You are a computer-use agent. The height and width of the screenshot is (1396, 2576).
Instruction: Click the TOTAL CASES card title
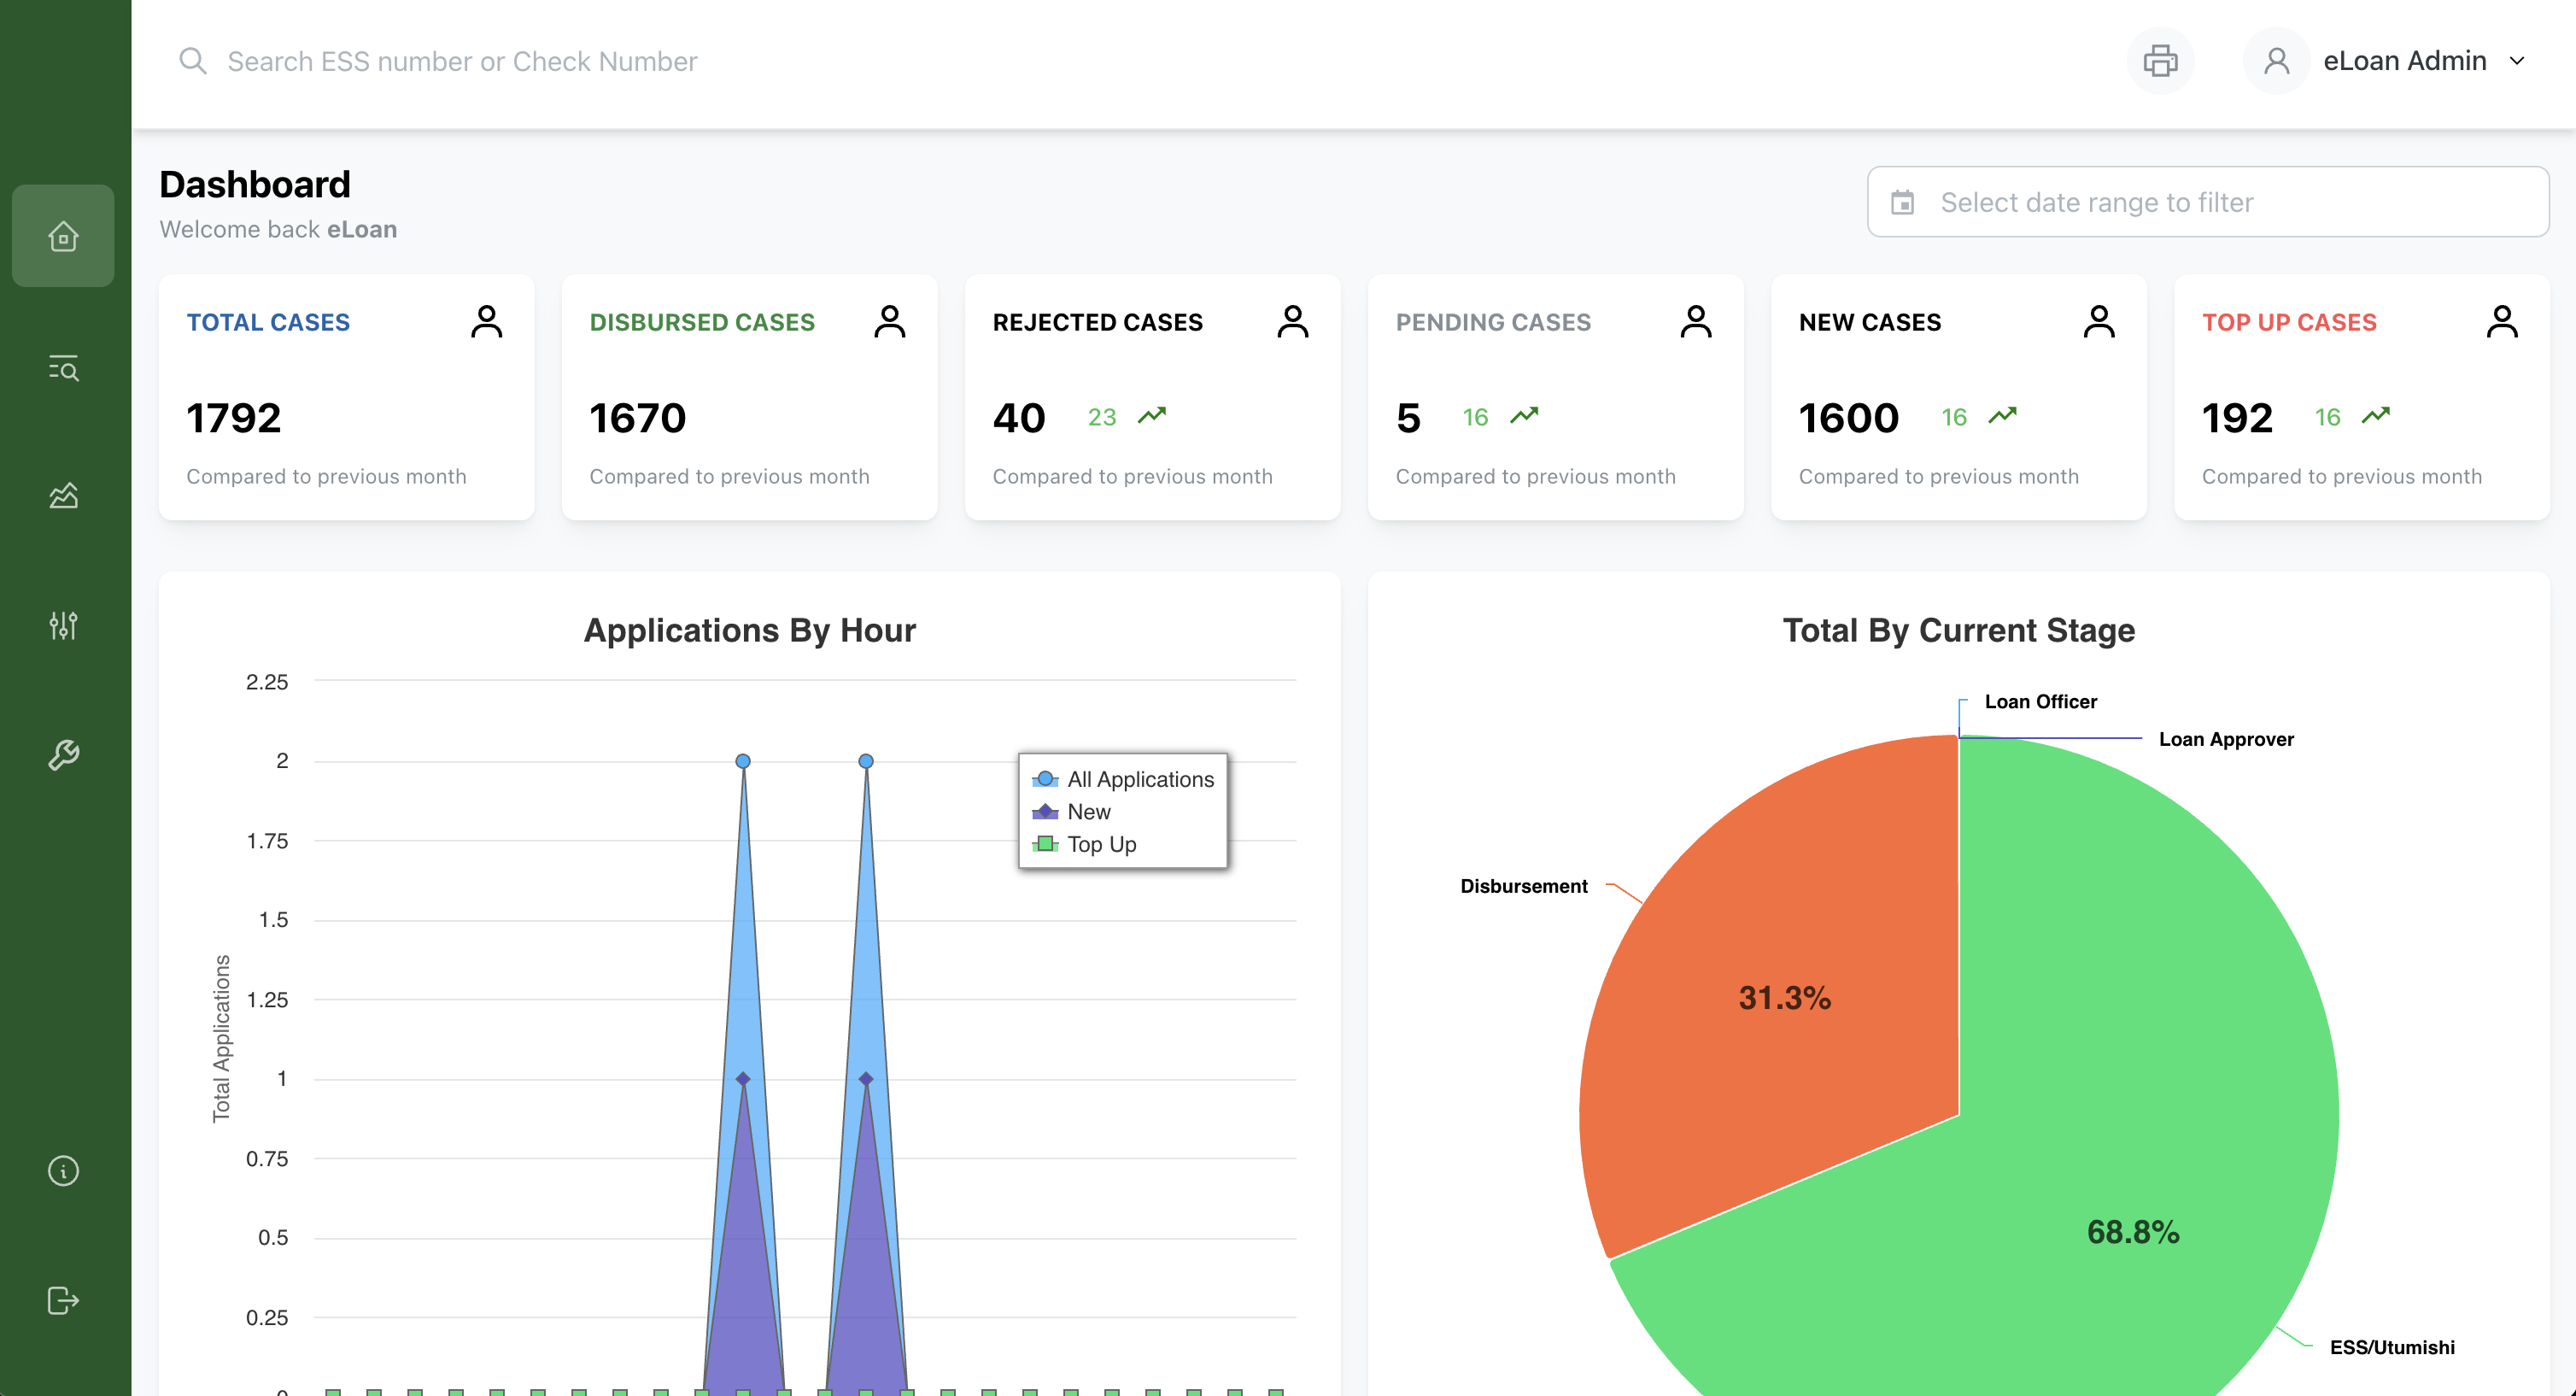[268, 322]
